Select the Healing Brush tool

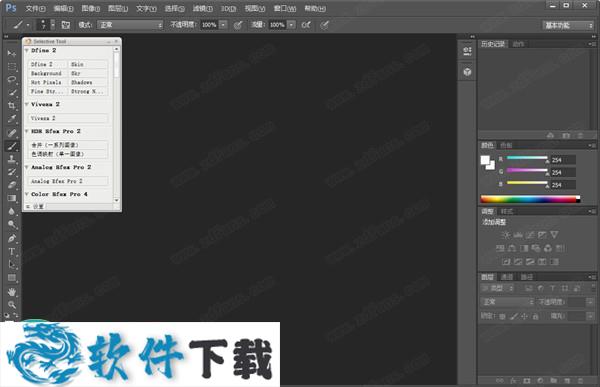pos(12,132)
